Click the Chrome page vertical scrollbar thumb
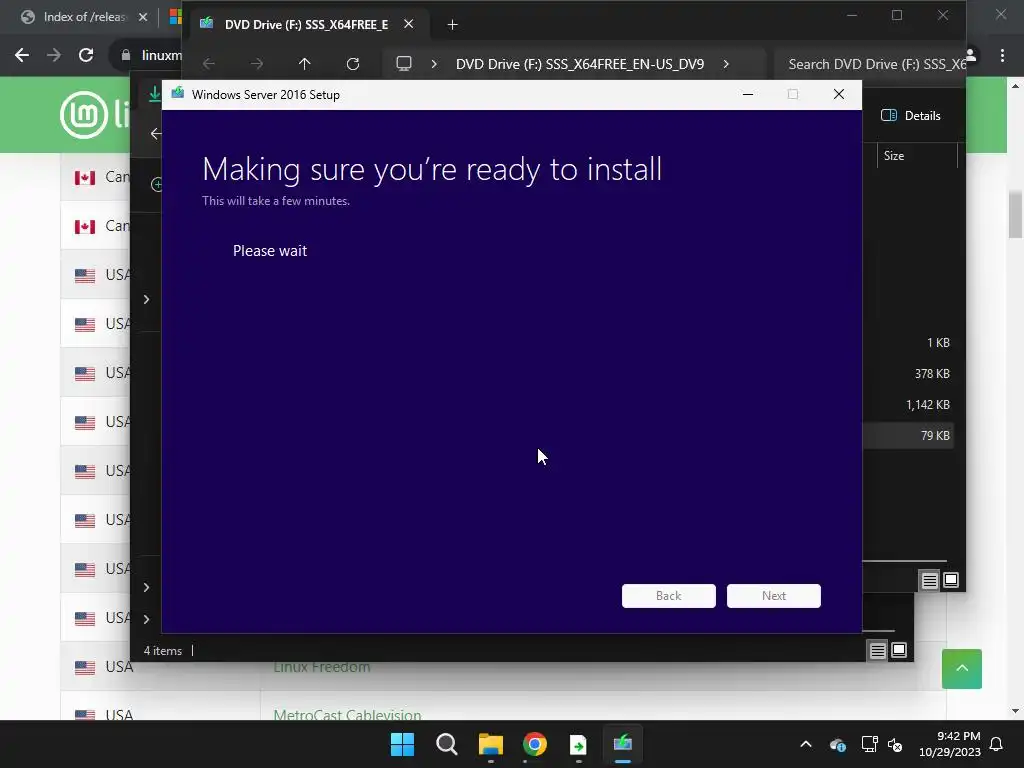Image resolution: width=1024 pixels, height=768 pixels. click(1015, 214)
